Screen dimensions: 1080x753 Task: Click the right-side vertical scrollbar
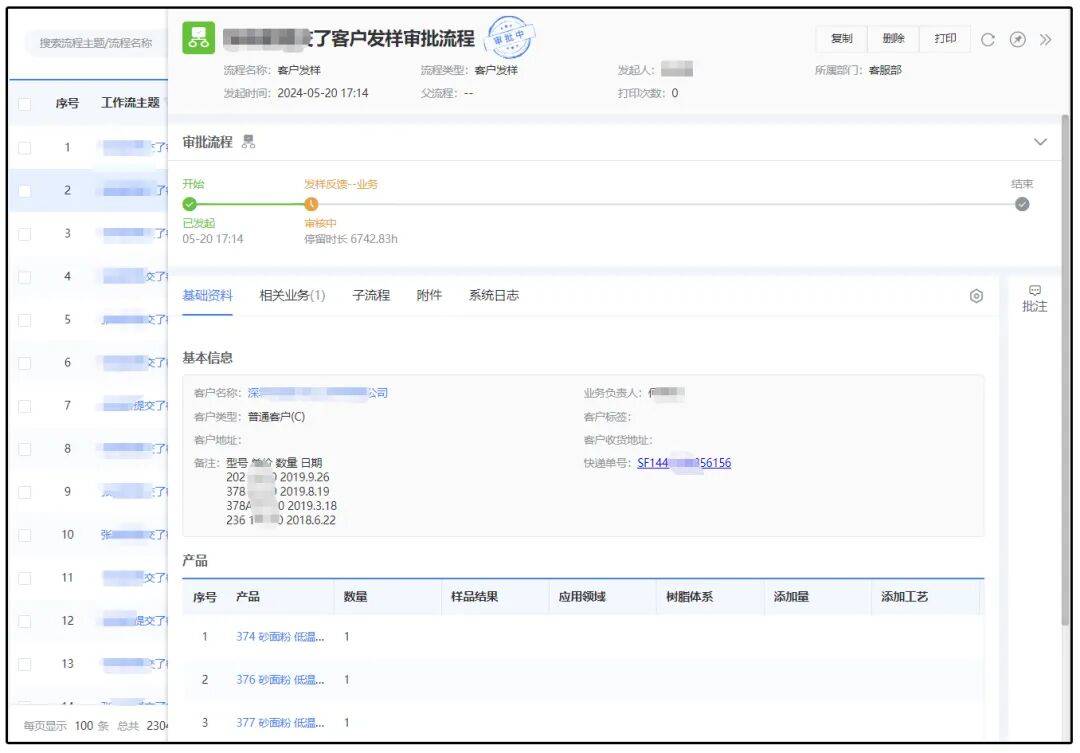1065,372
